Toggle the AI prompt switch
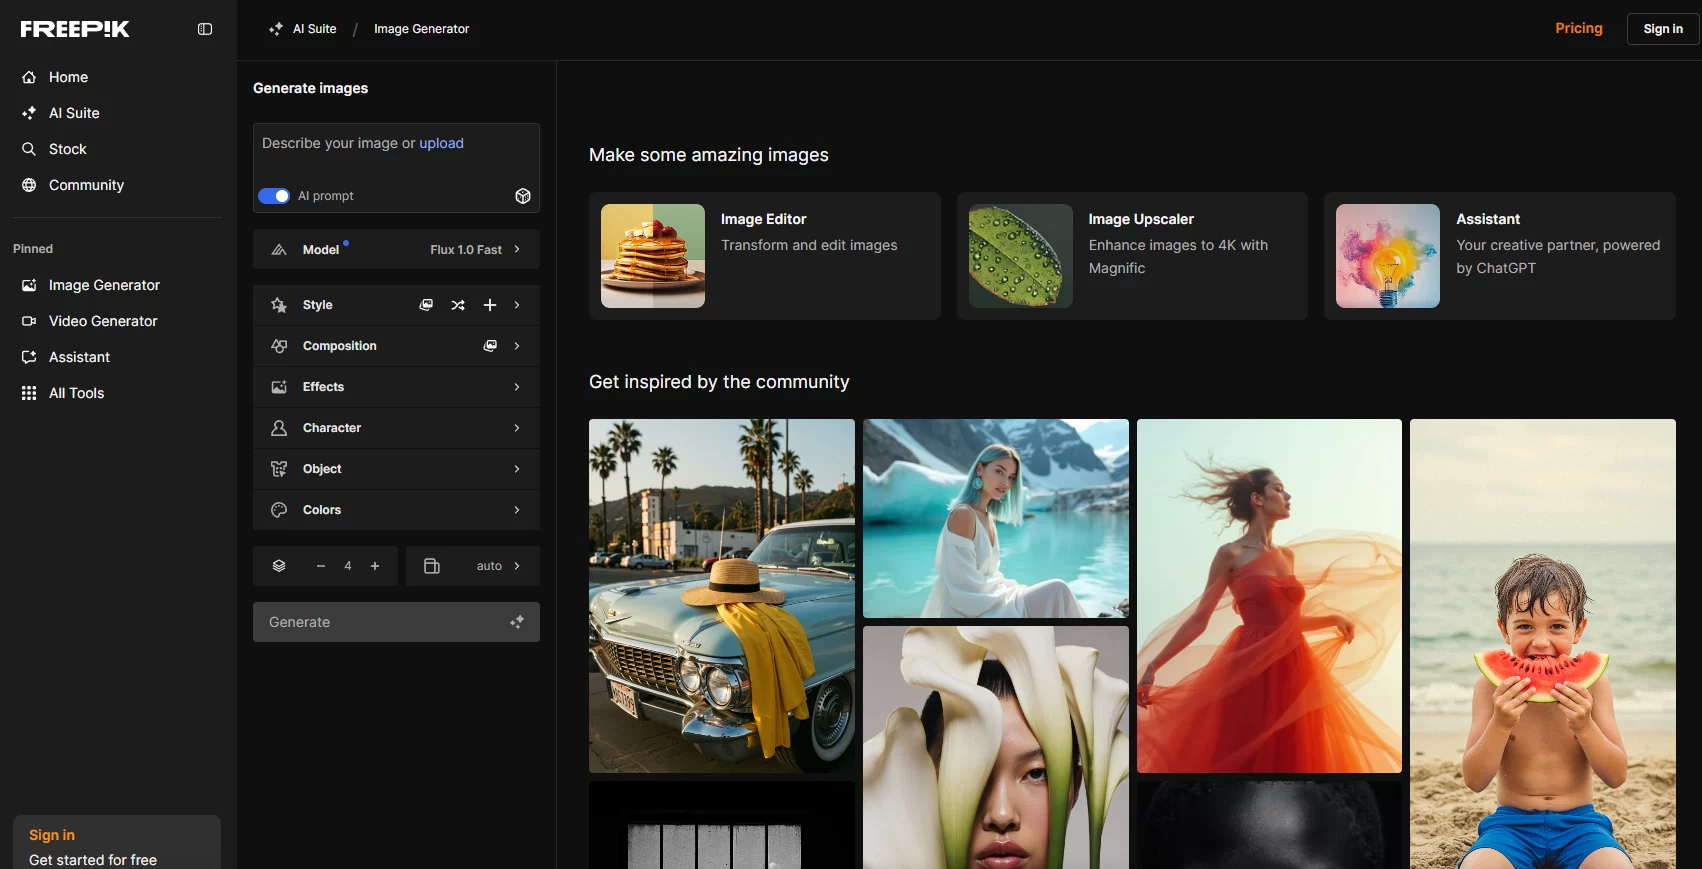This screenshot has width=1702, height=869. [274, 196]
